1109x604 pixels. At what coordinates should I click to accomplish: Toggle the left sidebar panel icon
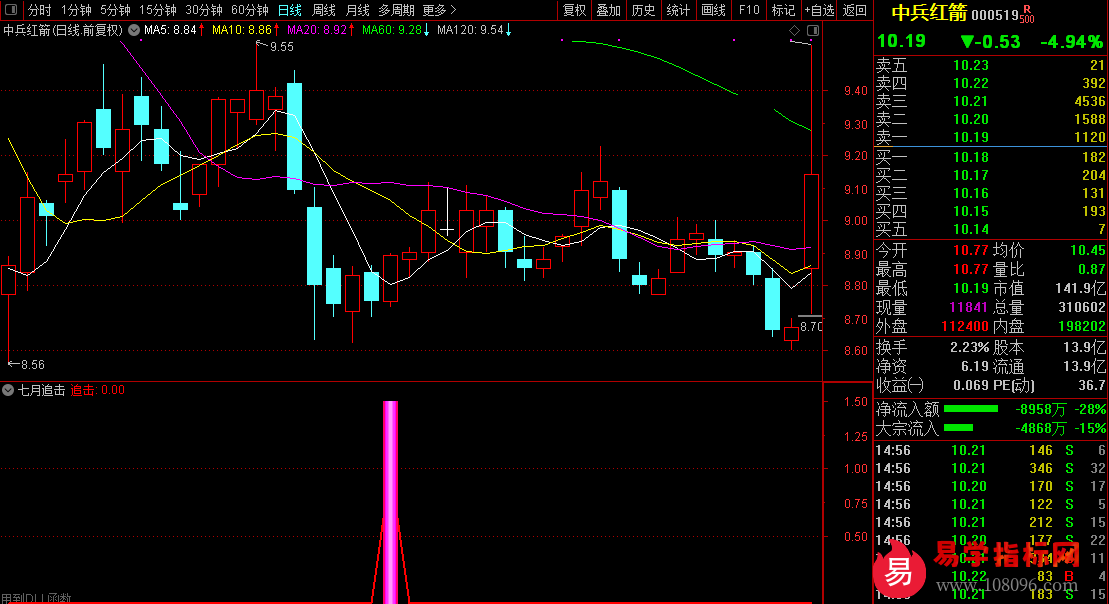point(11,10)
